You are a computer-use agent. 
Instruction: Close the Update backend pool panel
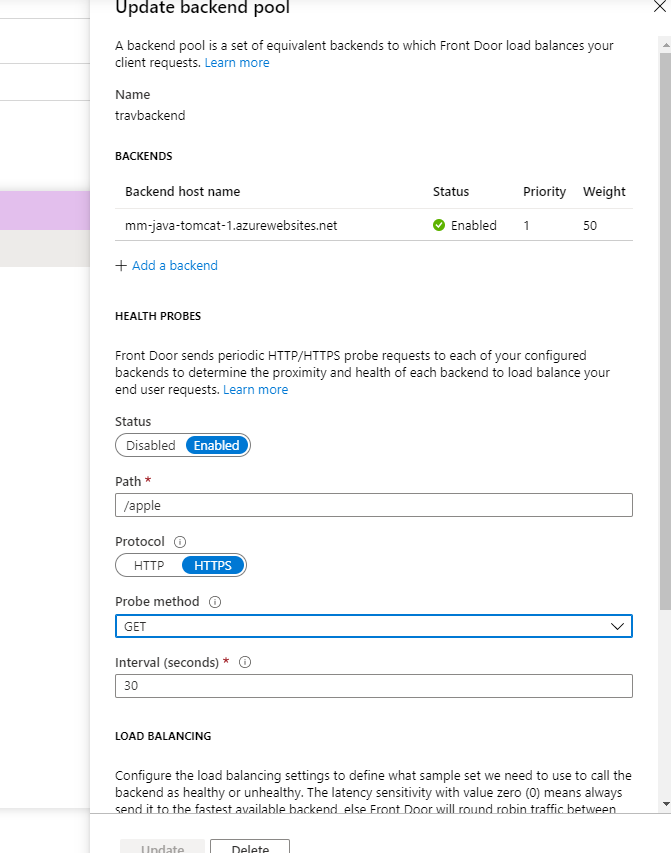tap(658, 8)
